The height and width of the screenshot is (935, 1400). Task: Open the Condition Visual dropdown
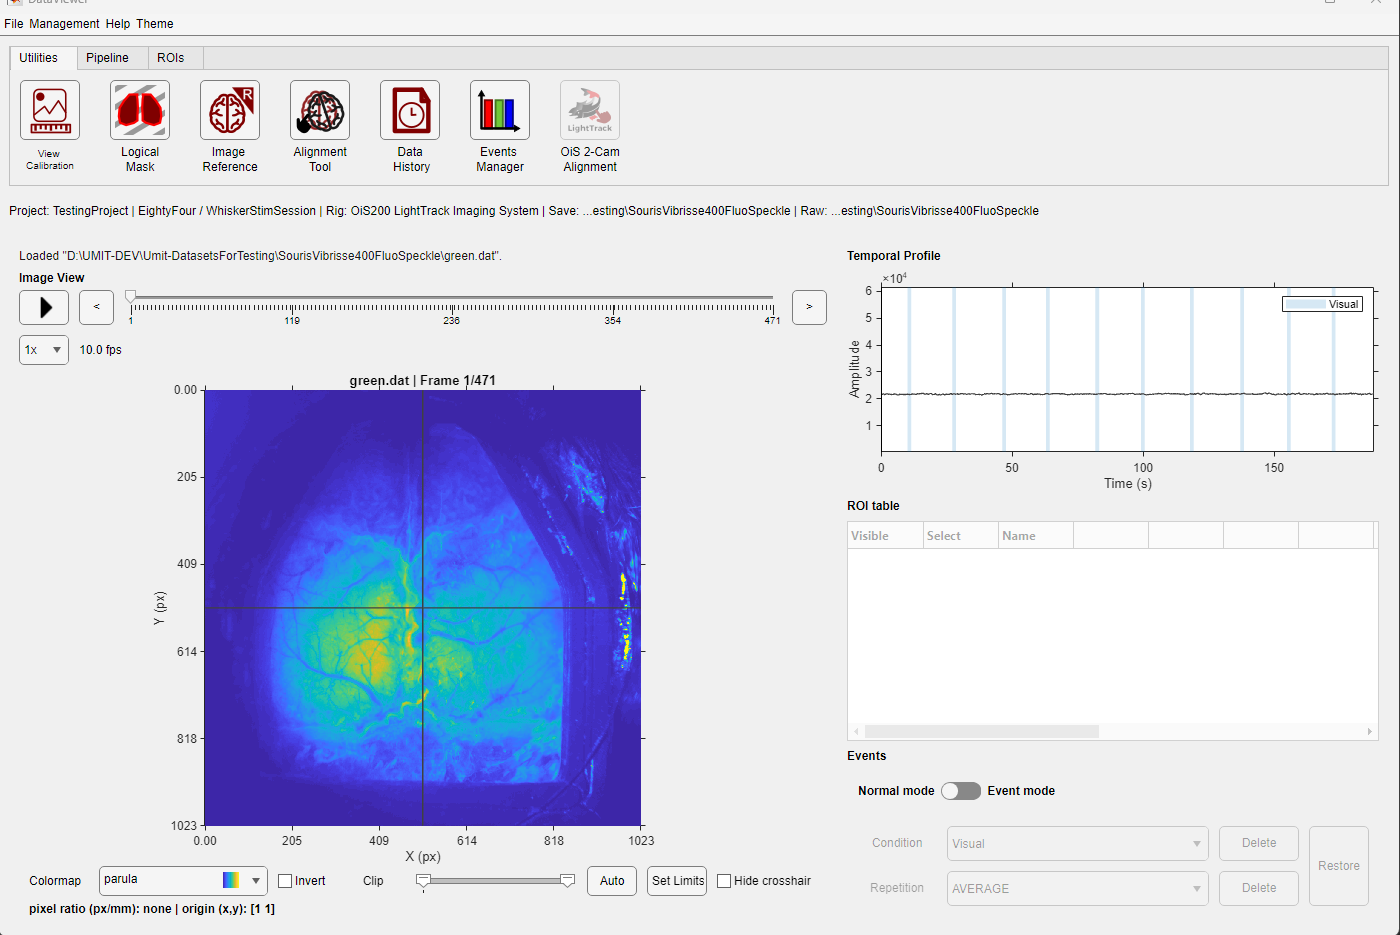tap(1078, 844)
